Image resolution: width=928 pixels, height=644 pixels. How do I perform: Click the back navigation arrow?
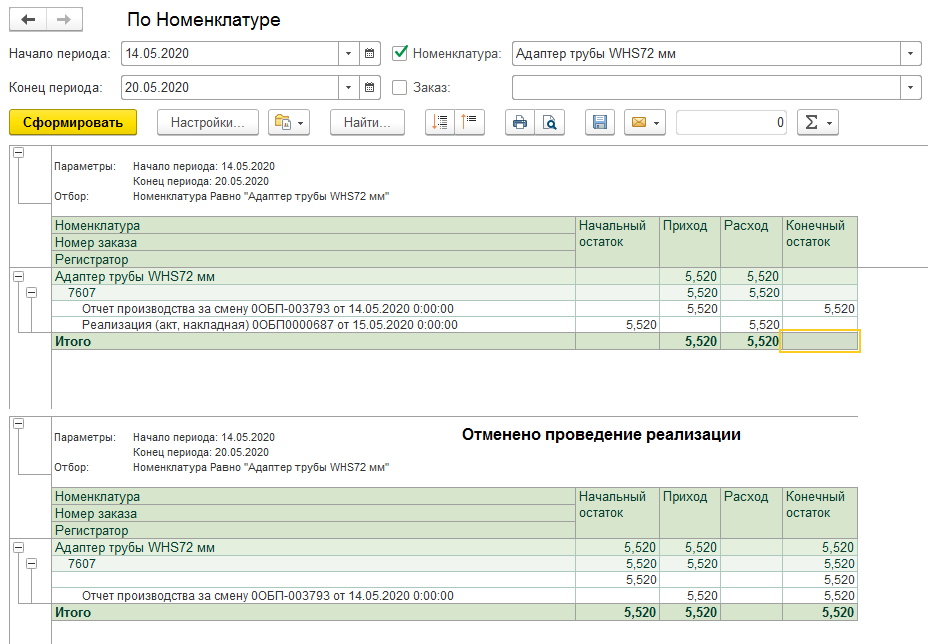point(28,20)
